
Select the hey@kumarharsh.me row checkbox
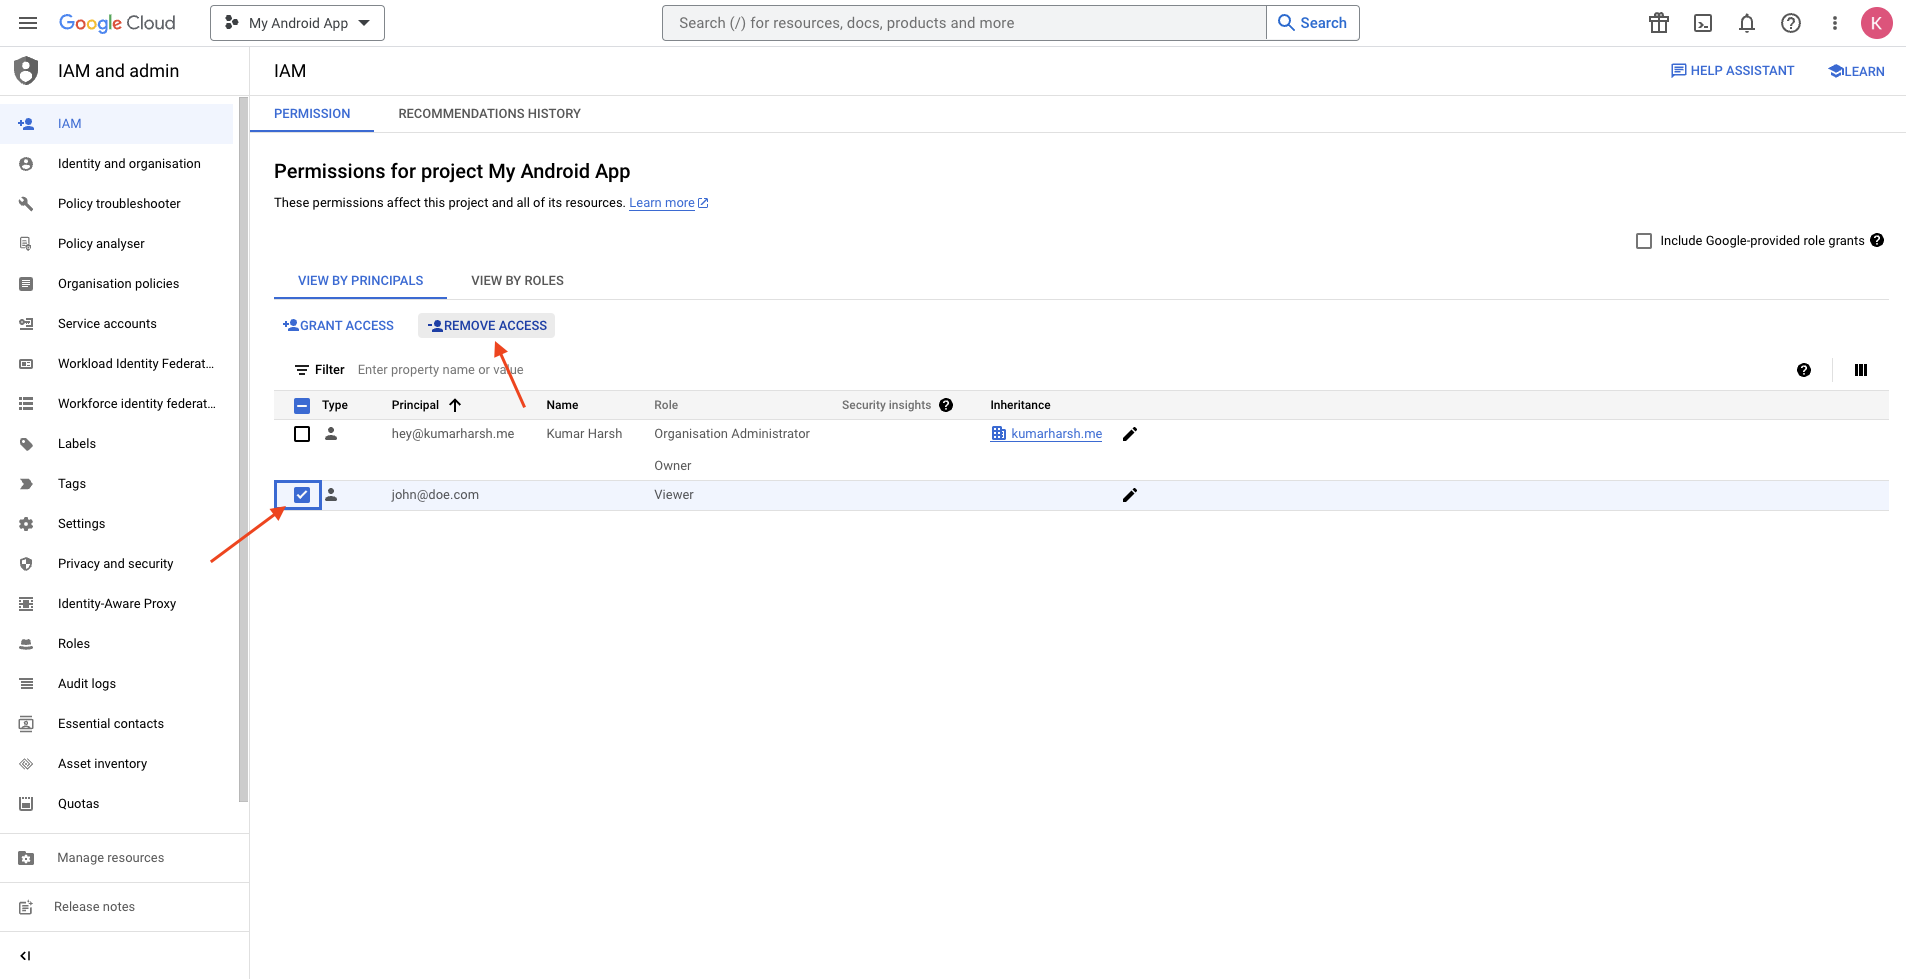(x=302, y=434)
